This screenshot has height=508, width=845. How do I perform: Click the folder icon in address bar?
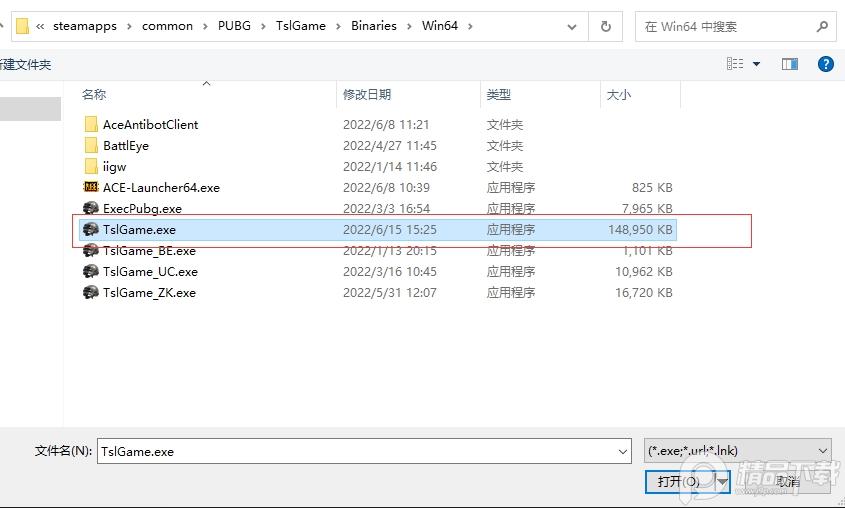tap(23, 26)
